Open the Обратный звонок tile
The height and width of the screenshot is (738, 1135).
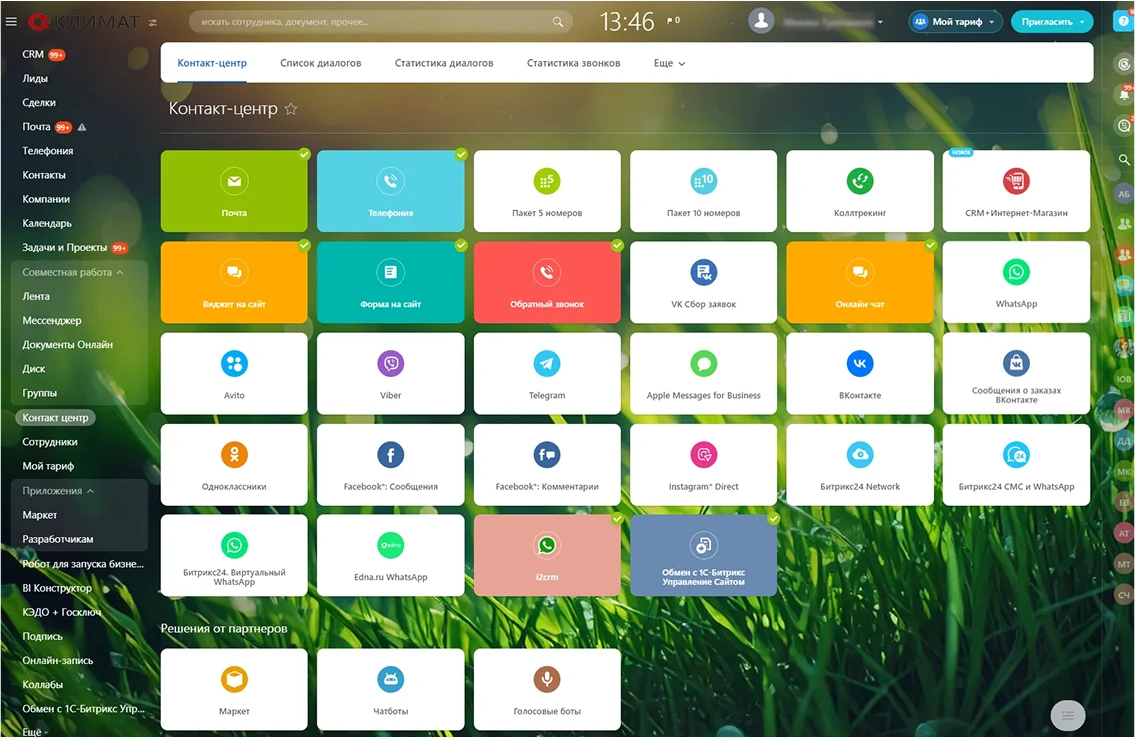[547, 282]
